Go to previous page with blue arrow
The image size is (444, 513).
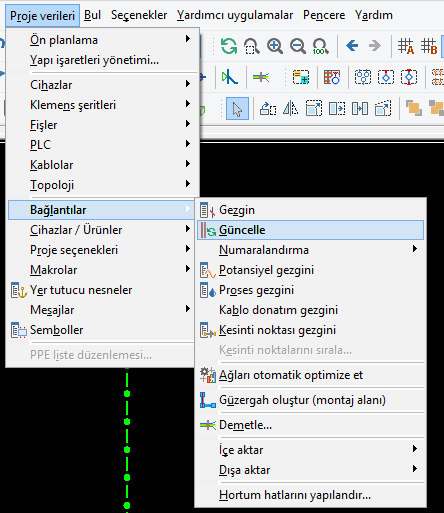[x=352, y=45]
